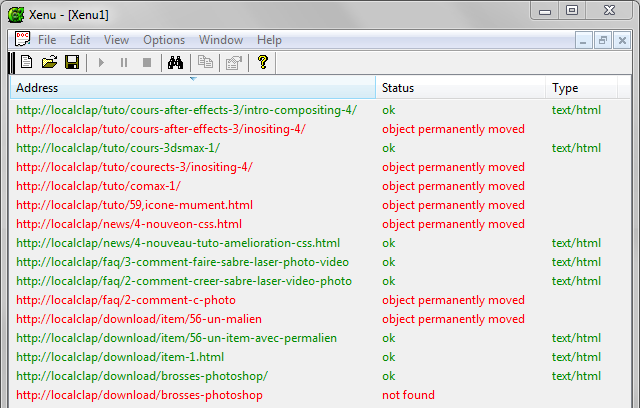The image size is (640, 408).
Task: Click text/html type for brosses-photoshop/ row
Action: click(576, 376)
